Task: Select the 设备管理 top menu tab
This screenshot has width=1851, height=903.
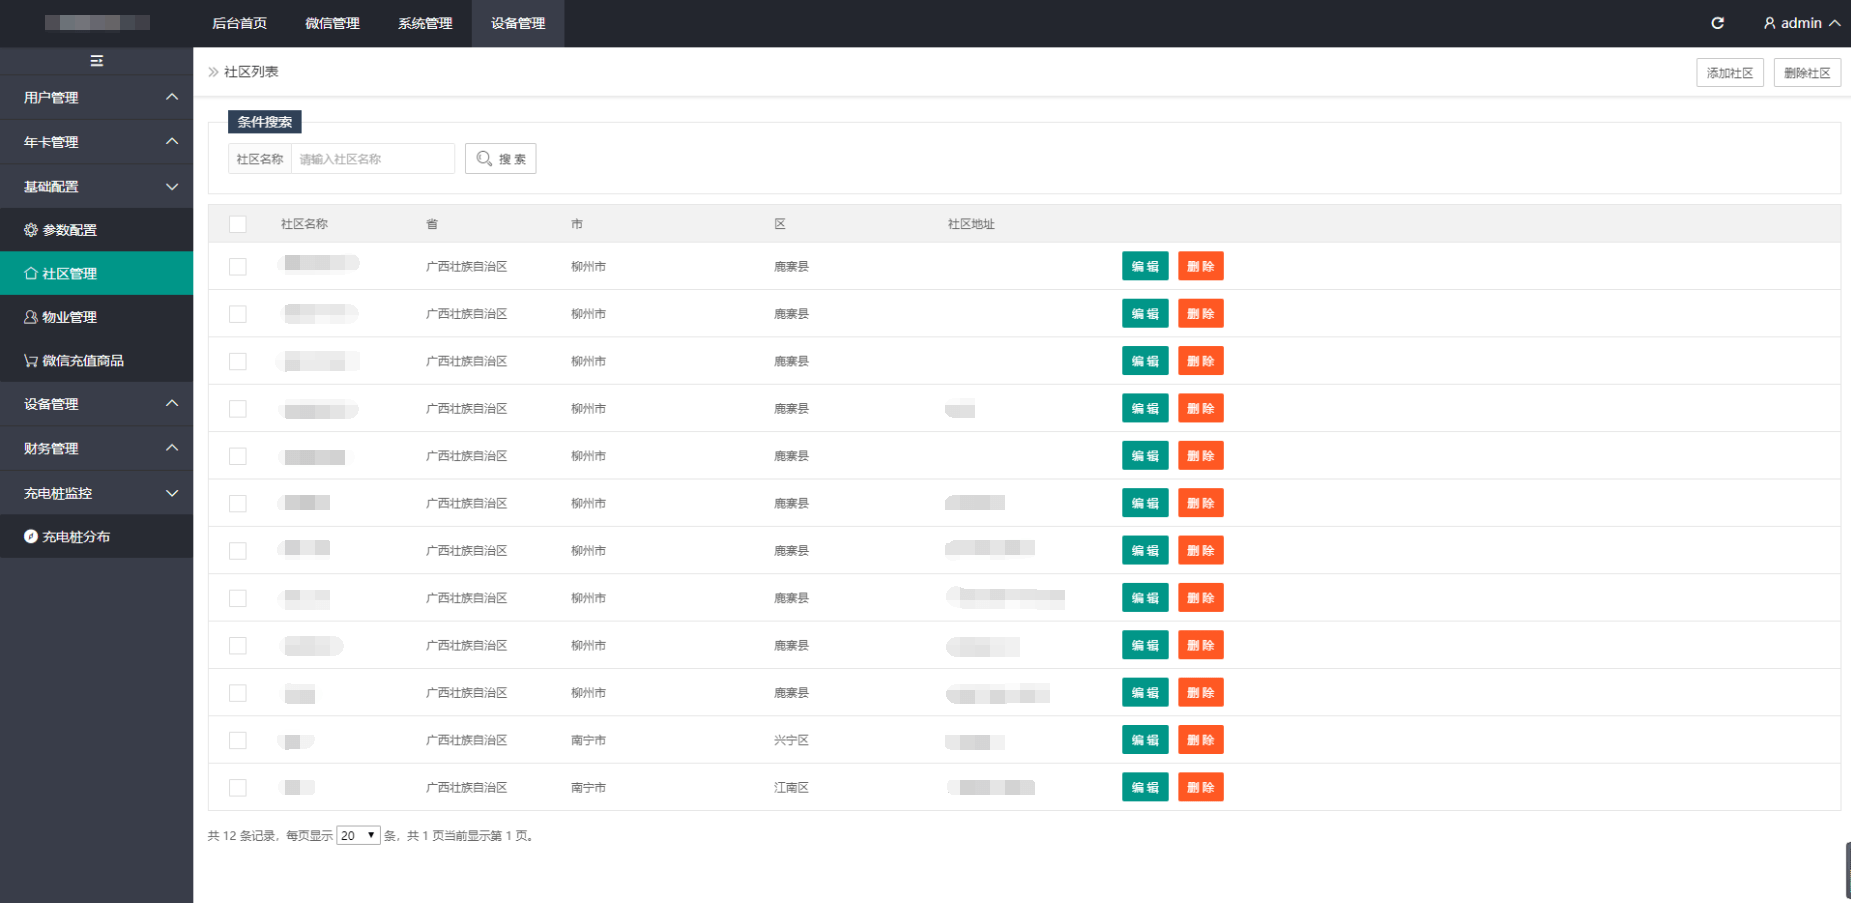Action: 518,23
